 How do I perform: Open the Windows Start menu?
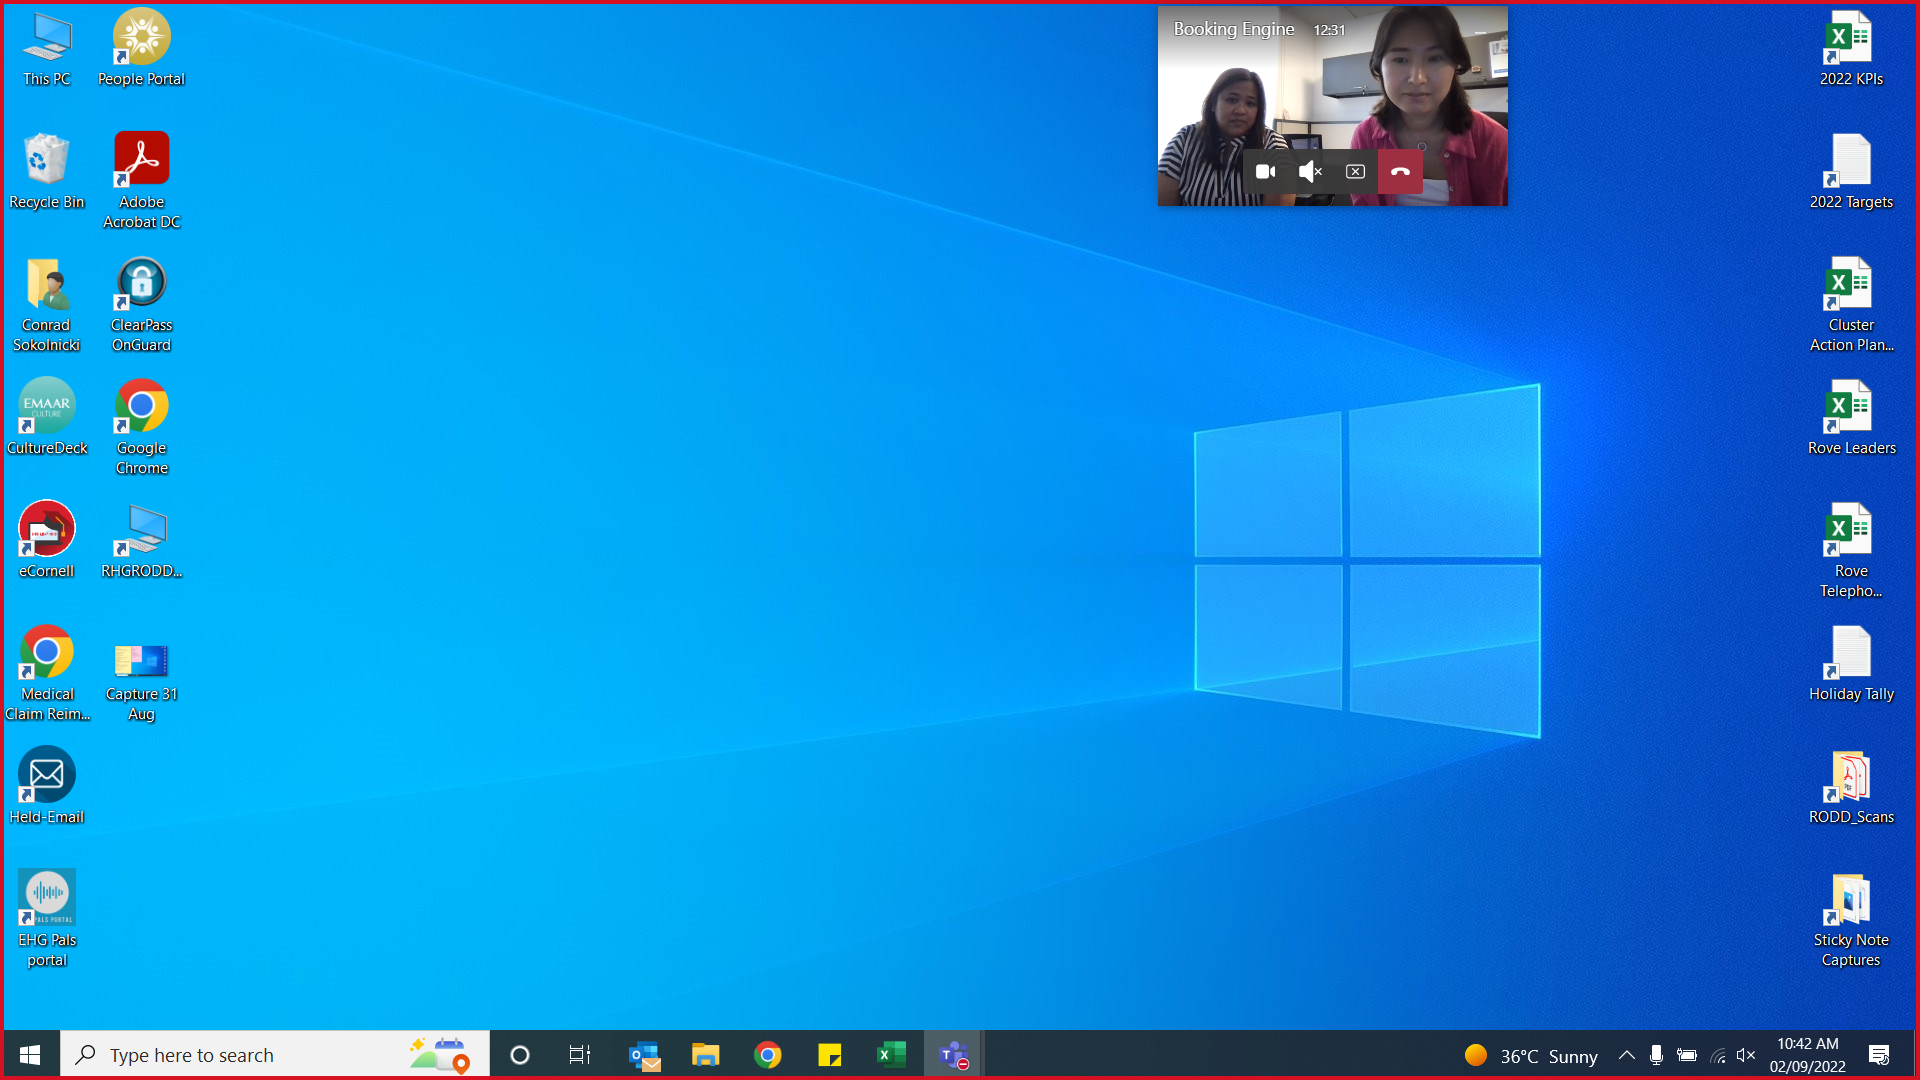tap(30, 1055)
